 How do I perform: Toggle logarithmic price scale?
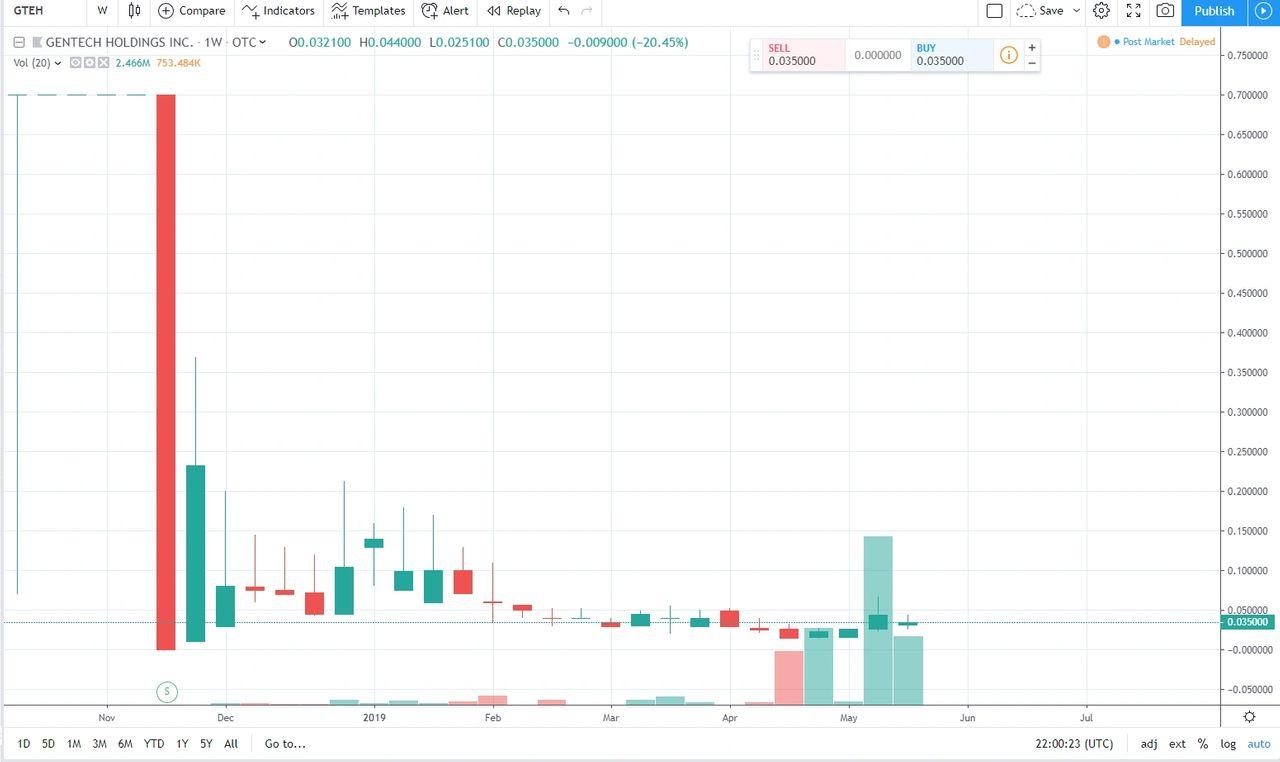(x=1228, y=744)
